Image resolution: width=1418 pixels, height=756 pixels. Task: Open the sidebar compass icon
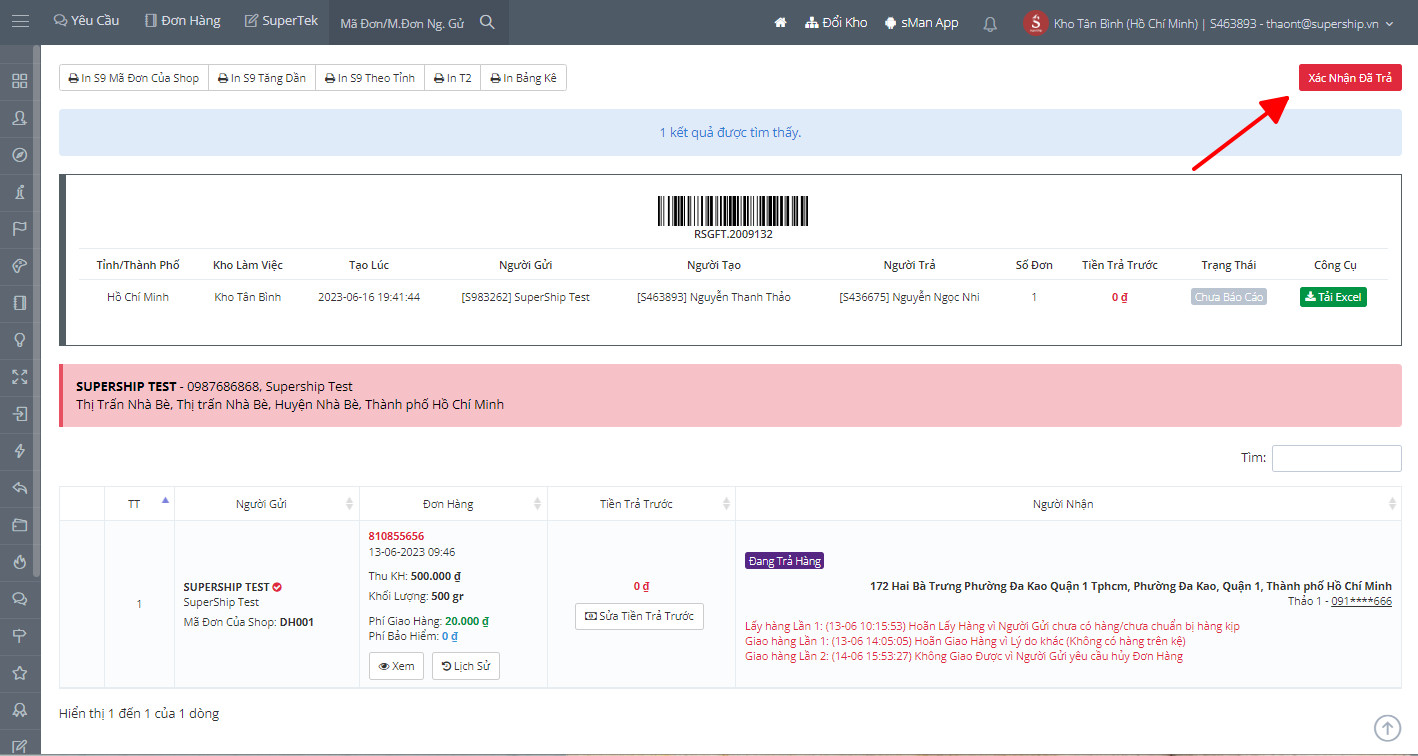pos(19,155)
